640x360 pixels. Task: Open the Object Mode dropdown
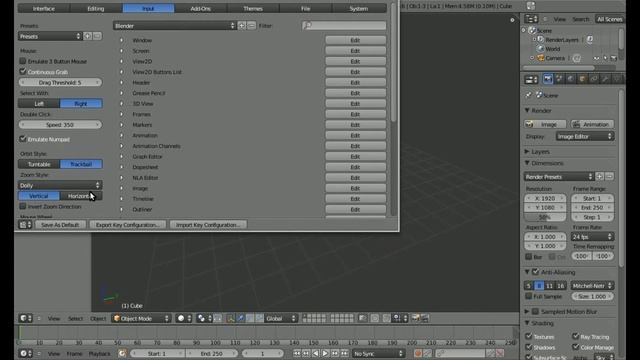click(x=141, y=318)
